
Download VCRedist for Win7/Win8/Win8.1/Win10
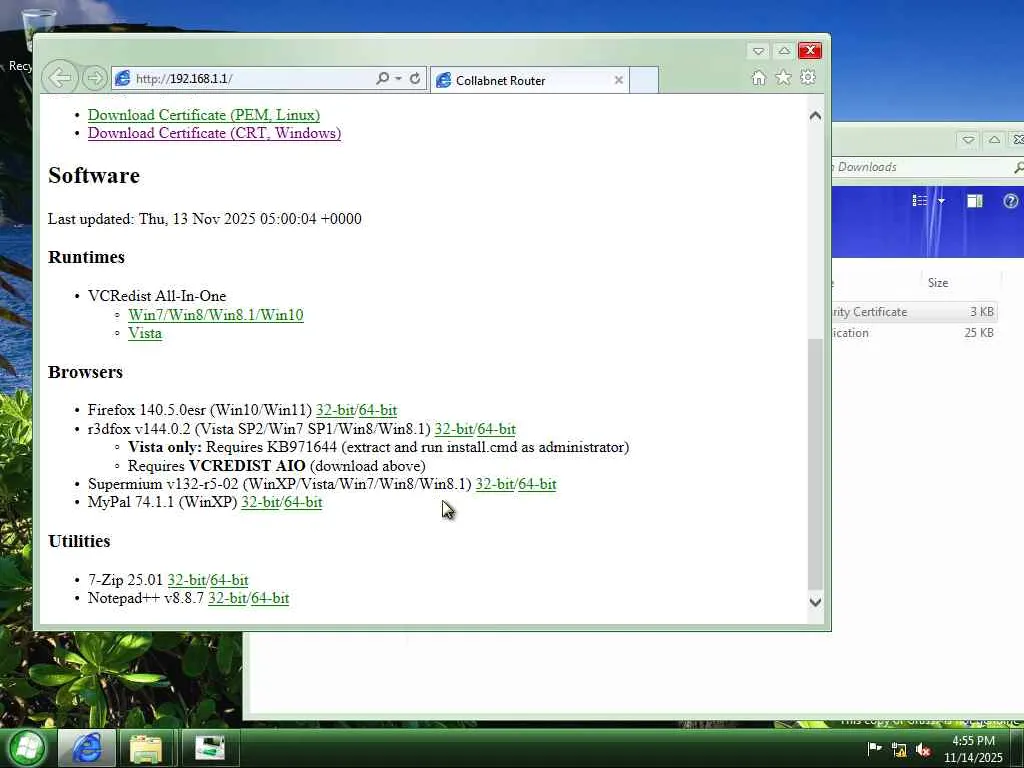point(216,315)
